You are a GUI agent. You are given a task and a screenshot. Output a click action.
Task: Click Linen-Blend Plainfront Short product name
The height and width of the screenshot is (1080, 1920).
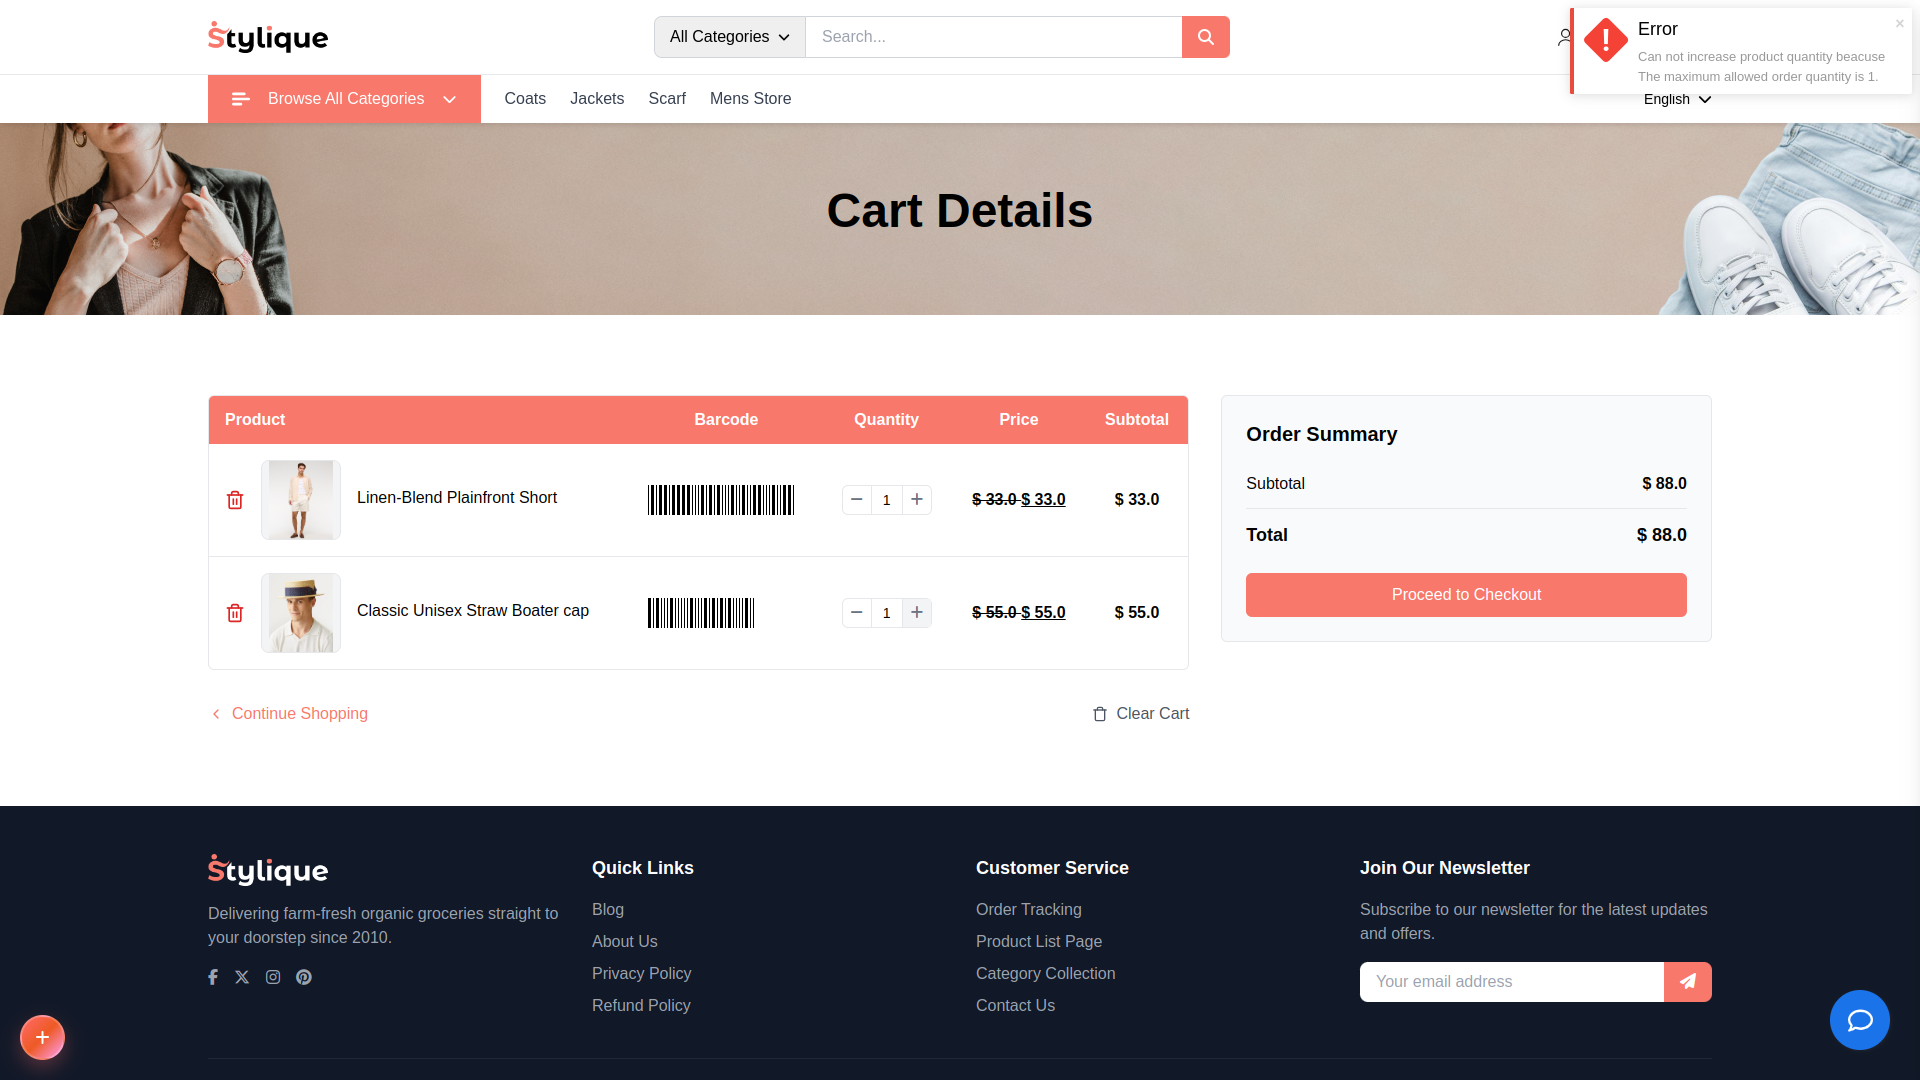[457, 498]
